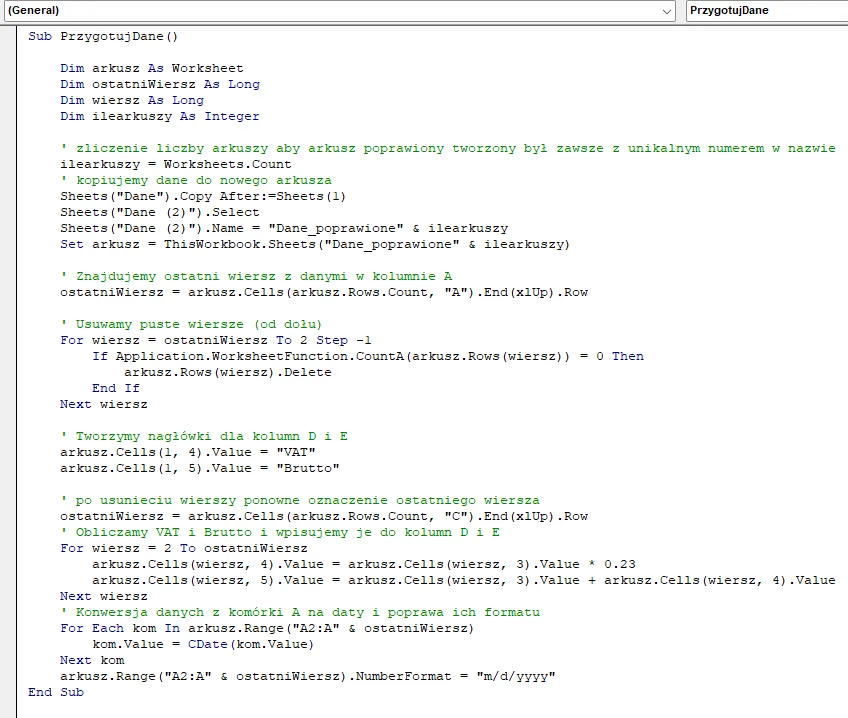Open the PrzygotujDane procedure dropdown

point(766,10)
